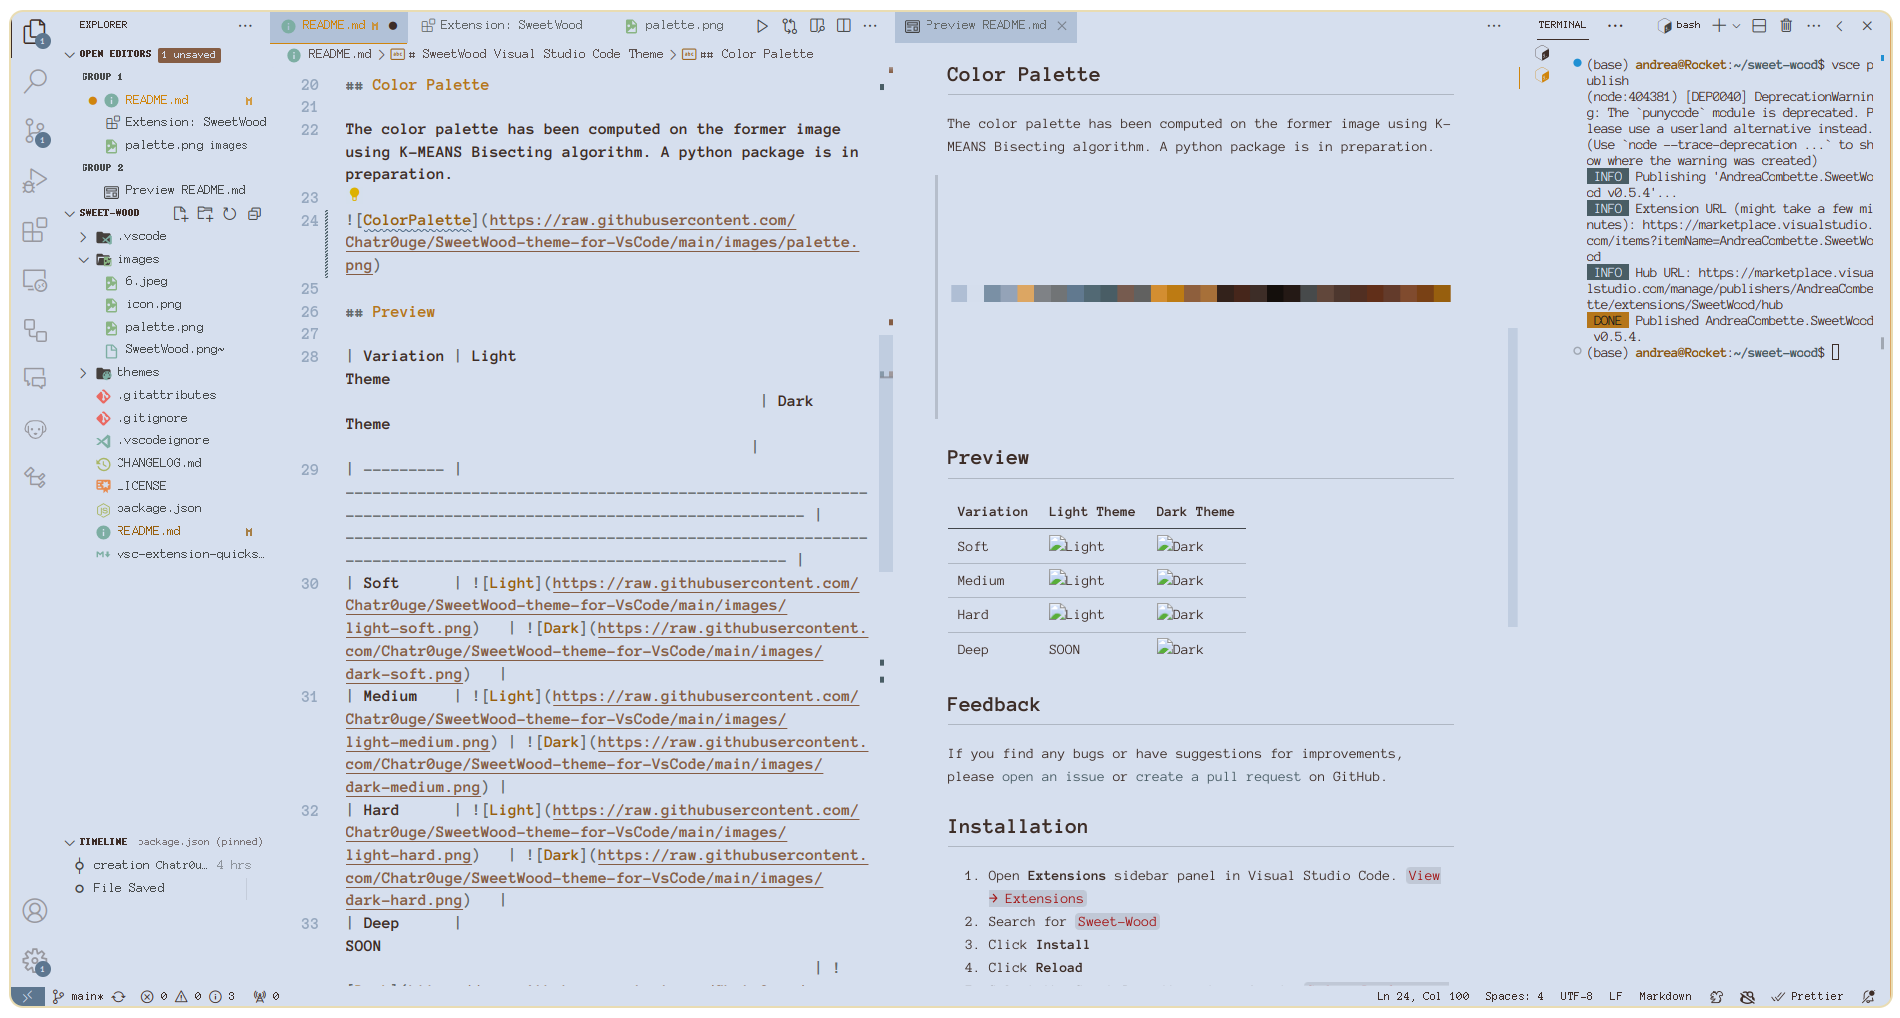
Task: Collapse the OPEN EDITORS section
Action: pos(70,55)
